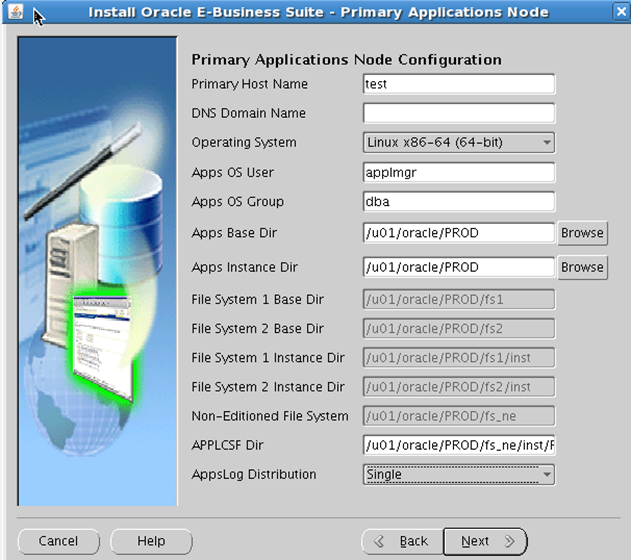Screen dimensions: 631x560
Task: Open the Operating System dropdown
Action: point(459,142)
